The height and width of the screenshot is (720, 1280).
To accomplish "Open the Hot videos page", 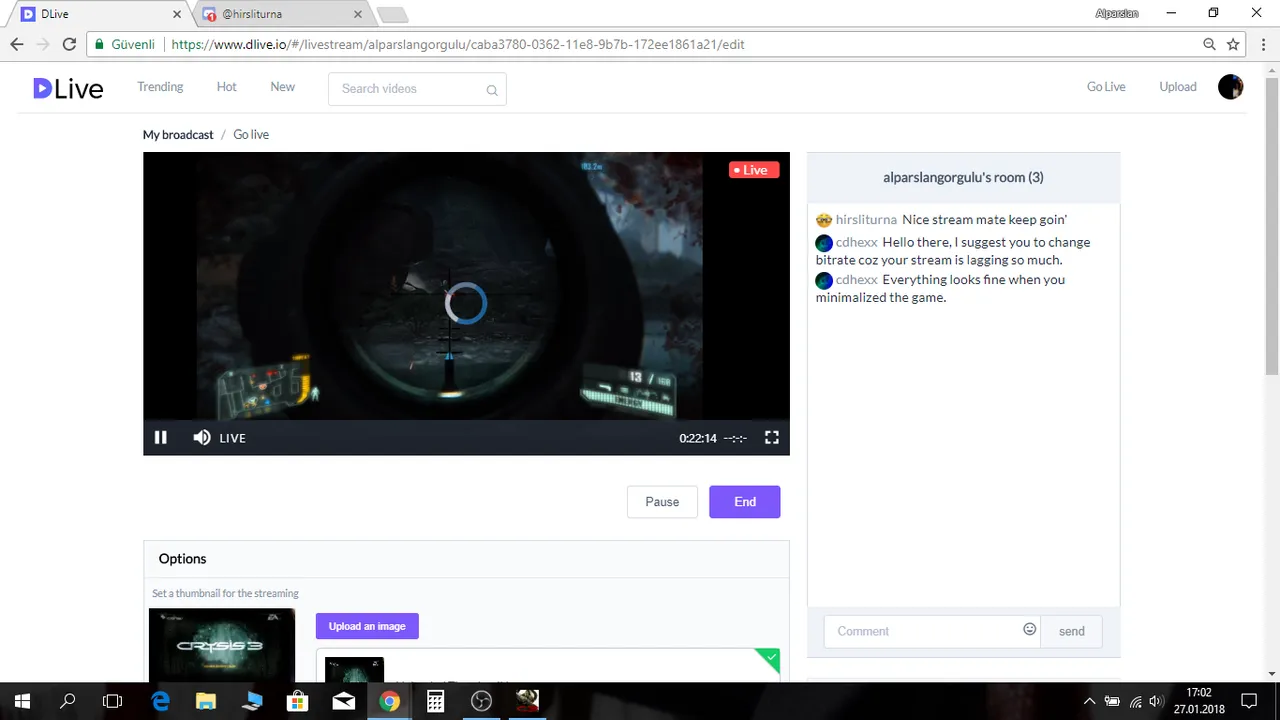I will tap(227, 87).
